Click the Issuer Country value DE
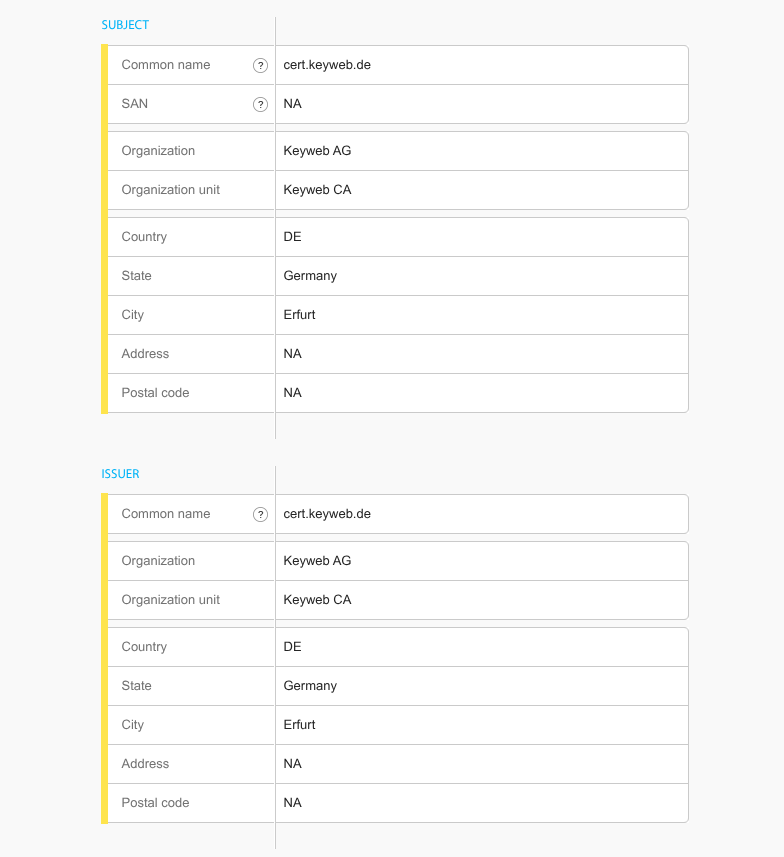The image size is (784, 857). [x=292, y=647]
